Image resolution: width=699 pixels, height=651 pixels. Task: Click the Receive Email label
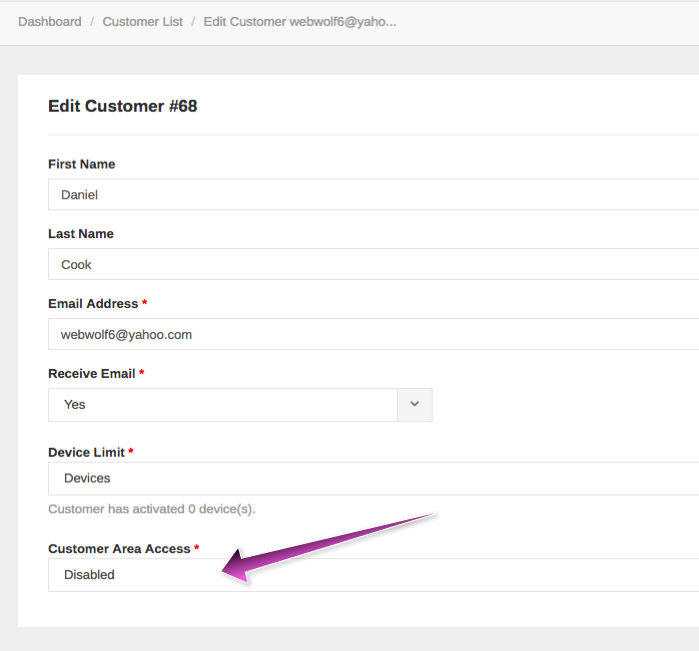[92, 374]
